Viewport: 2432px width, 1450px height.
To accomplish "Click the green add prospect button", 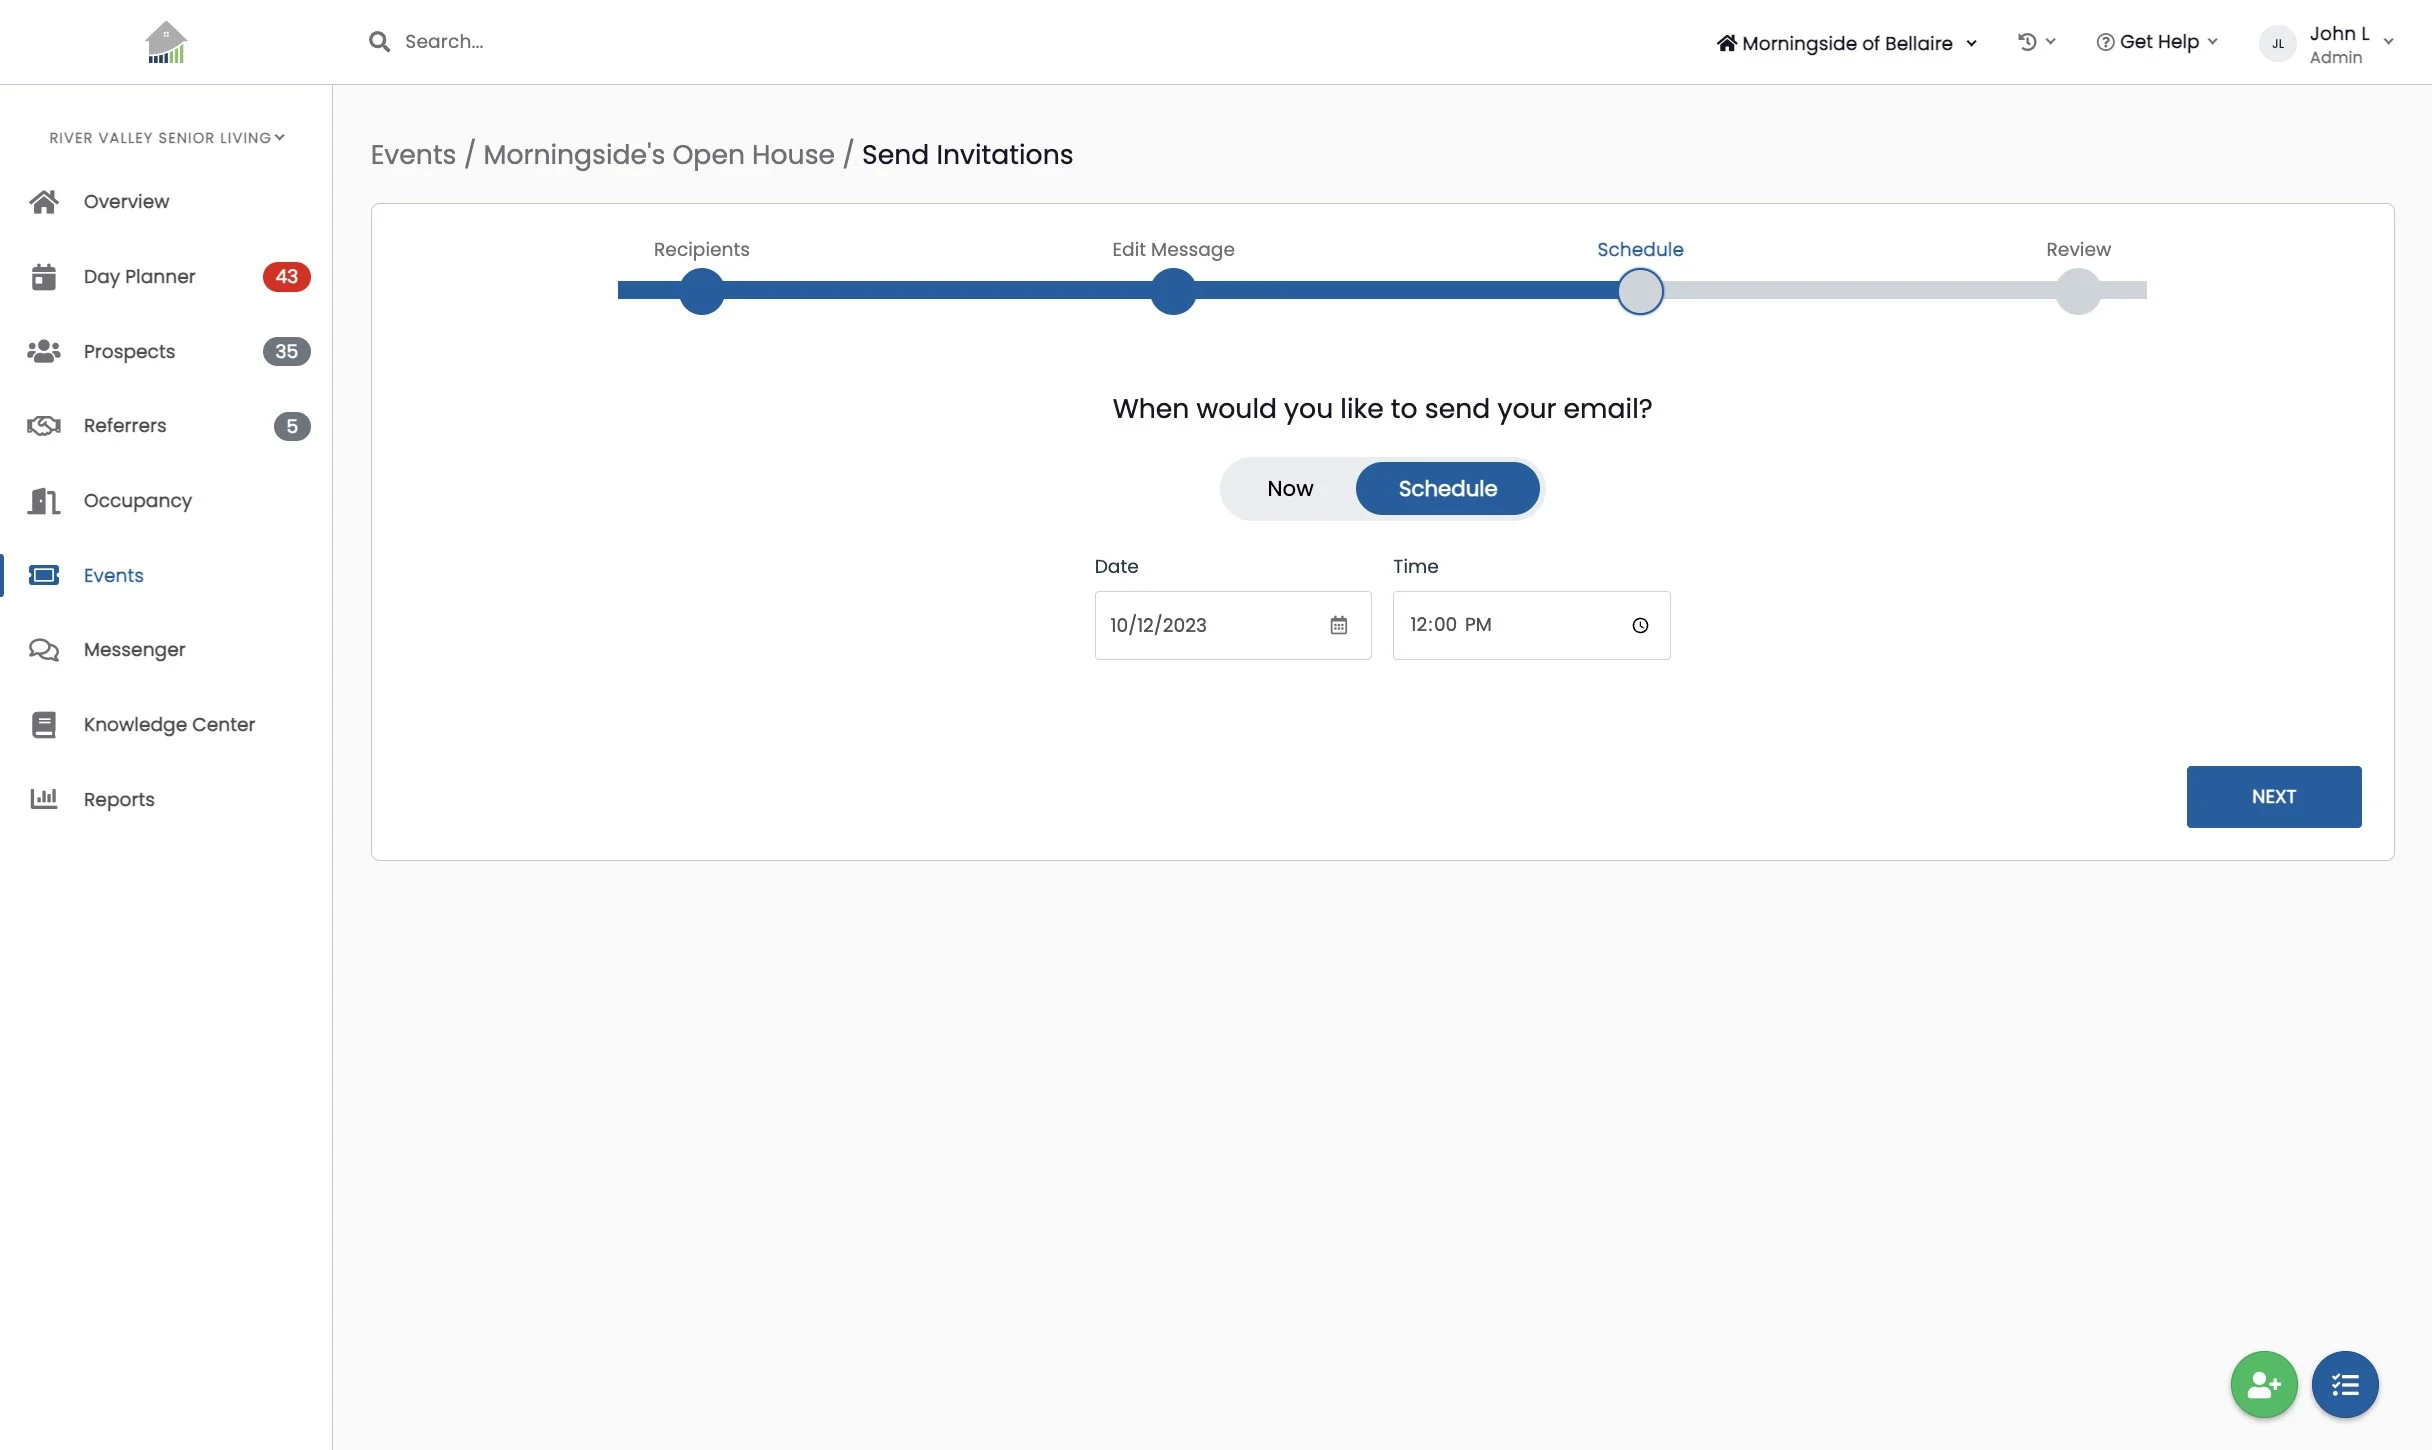I will point(2263,1384).
